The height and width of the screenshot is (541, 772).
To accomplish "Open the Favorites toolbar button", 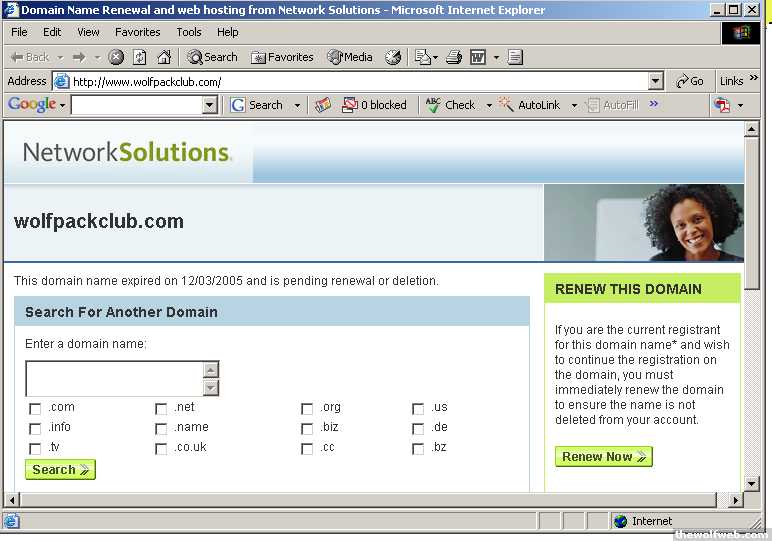I will pyautogui.click(x=282, y=57).
